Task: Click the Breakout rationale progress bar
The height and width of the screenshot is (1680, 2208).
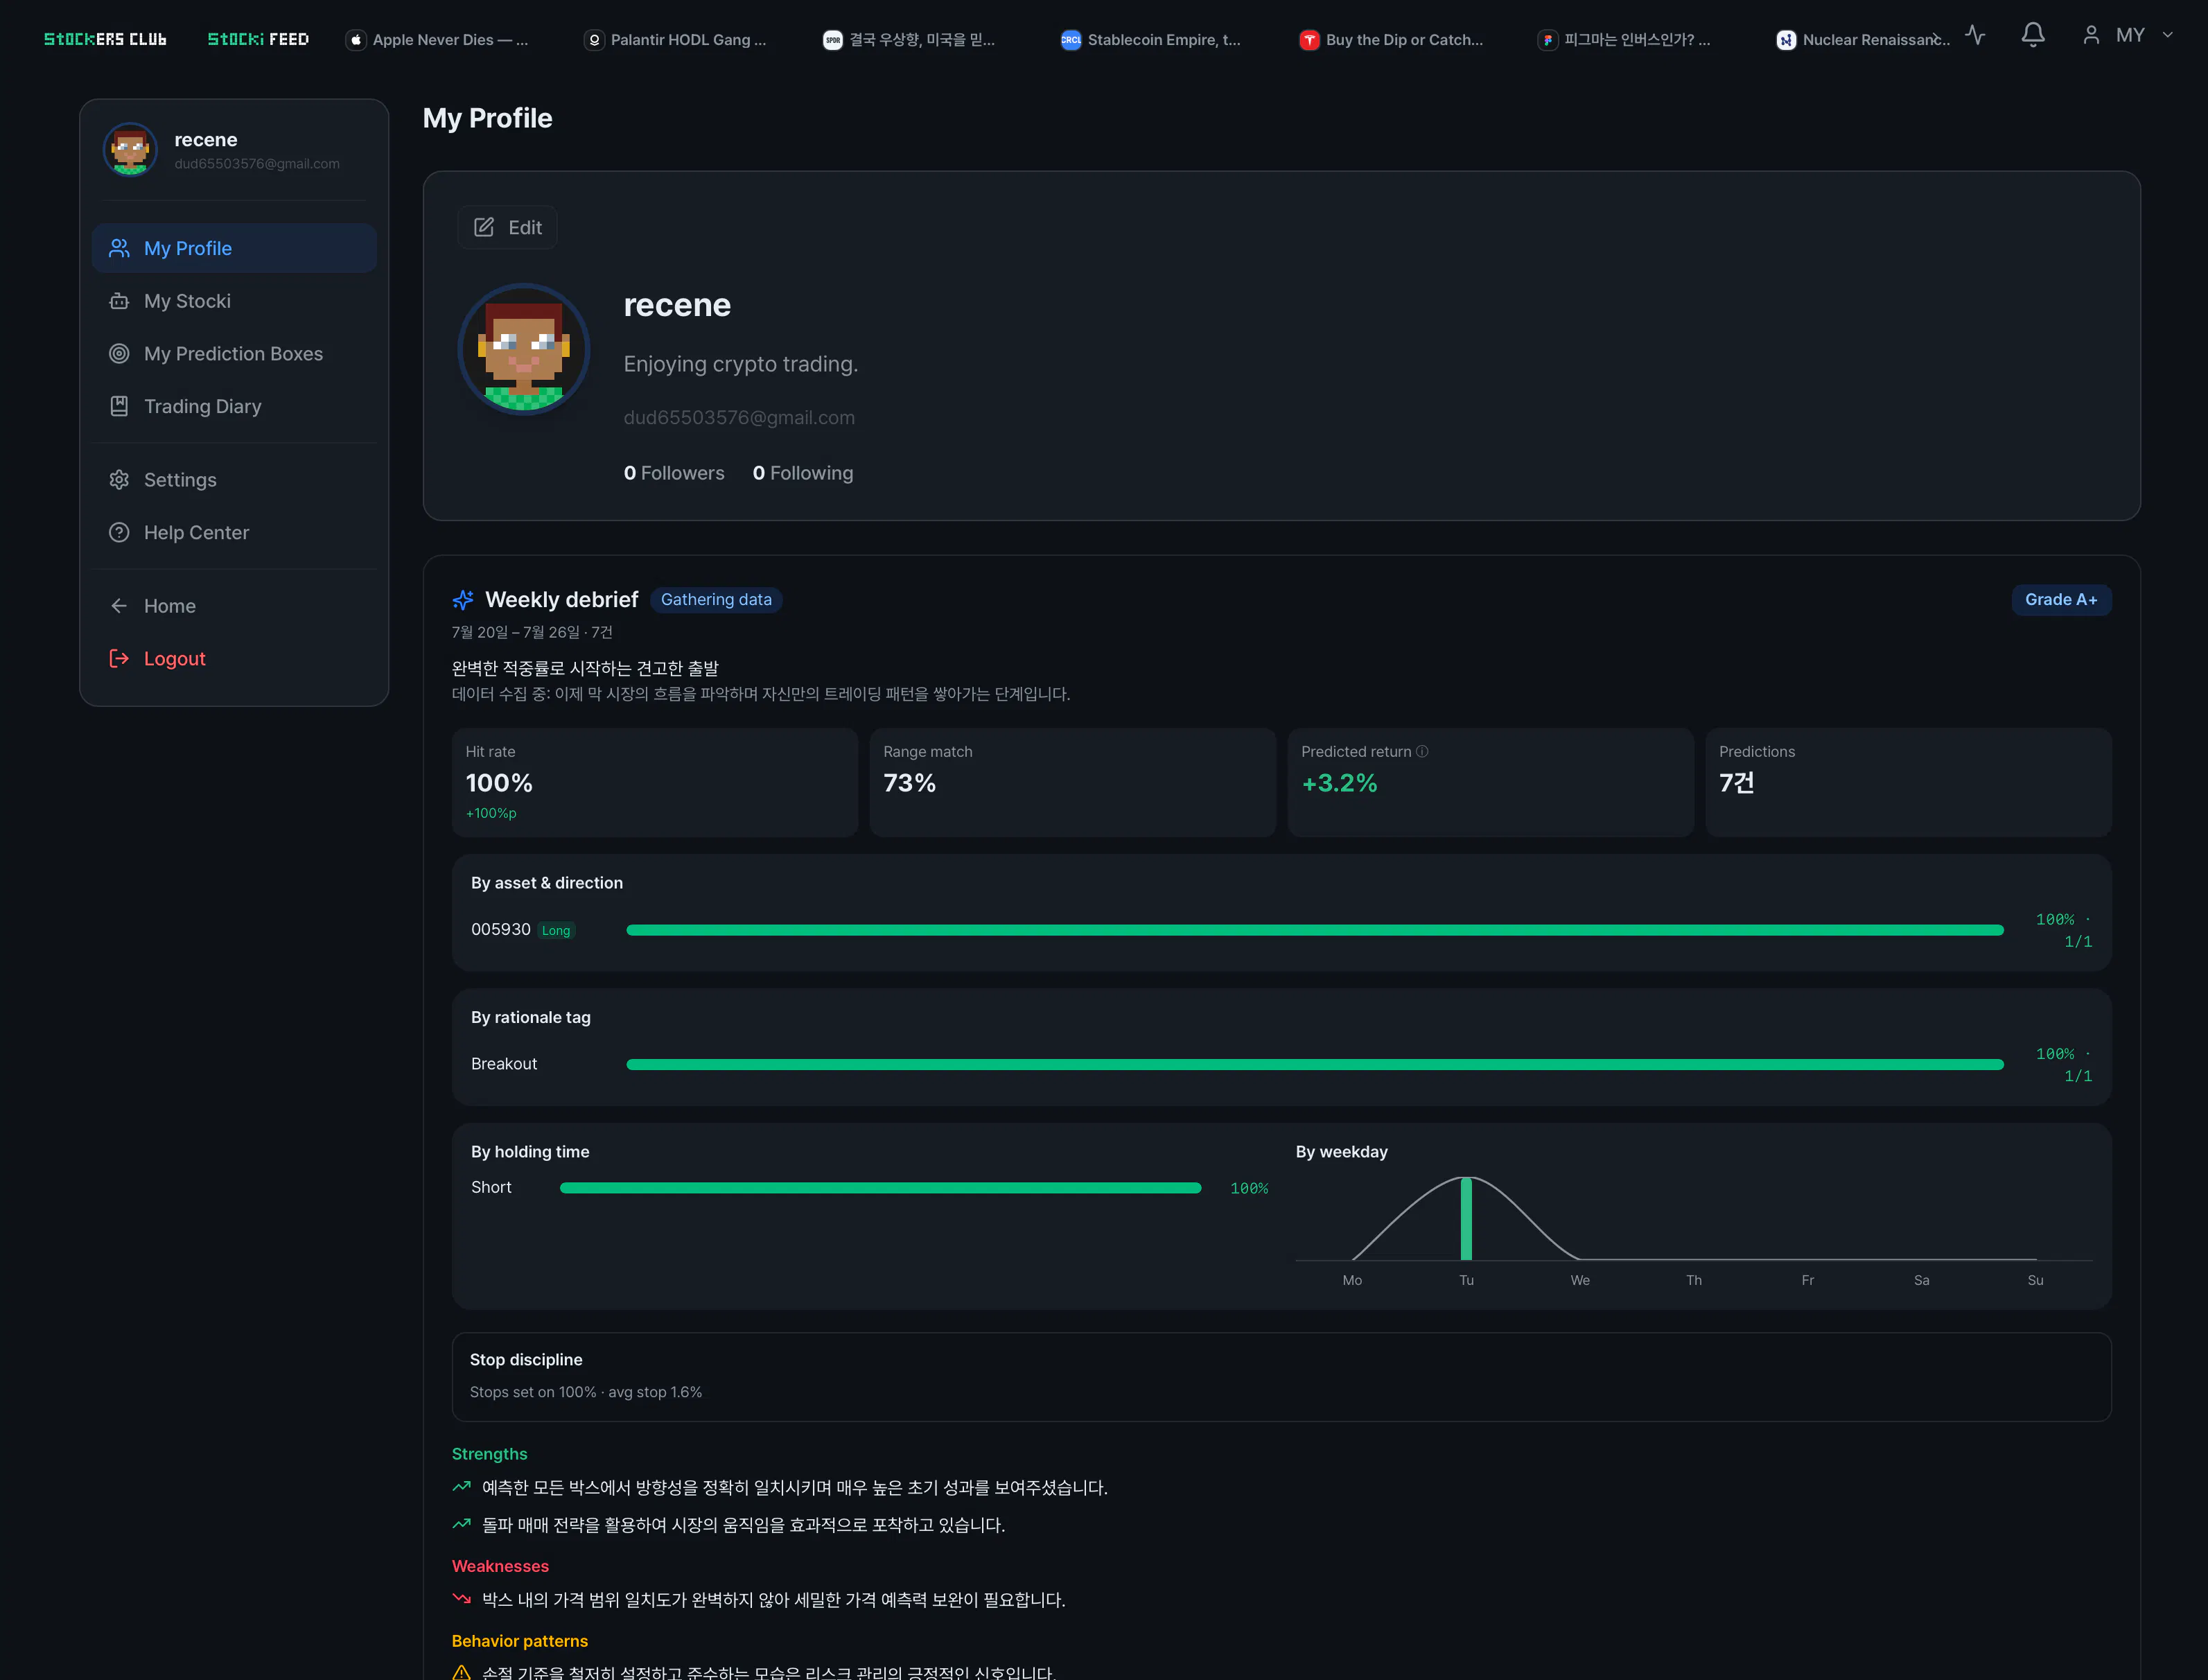Action: (1315, 1064)
